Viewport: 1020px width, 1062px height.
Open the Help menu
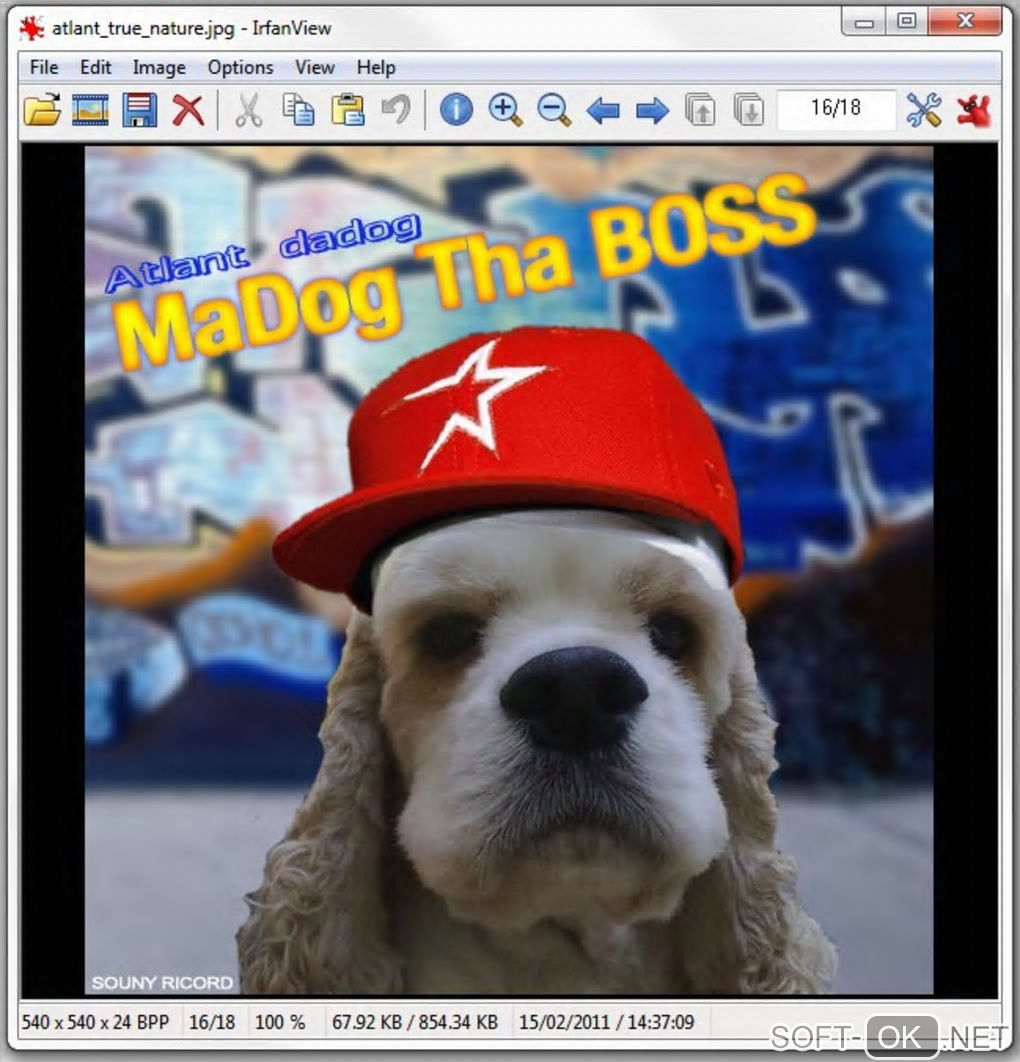pos(376,68)
